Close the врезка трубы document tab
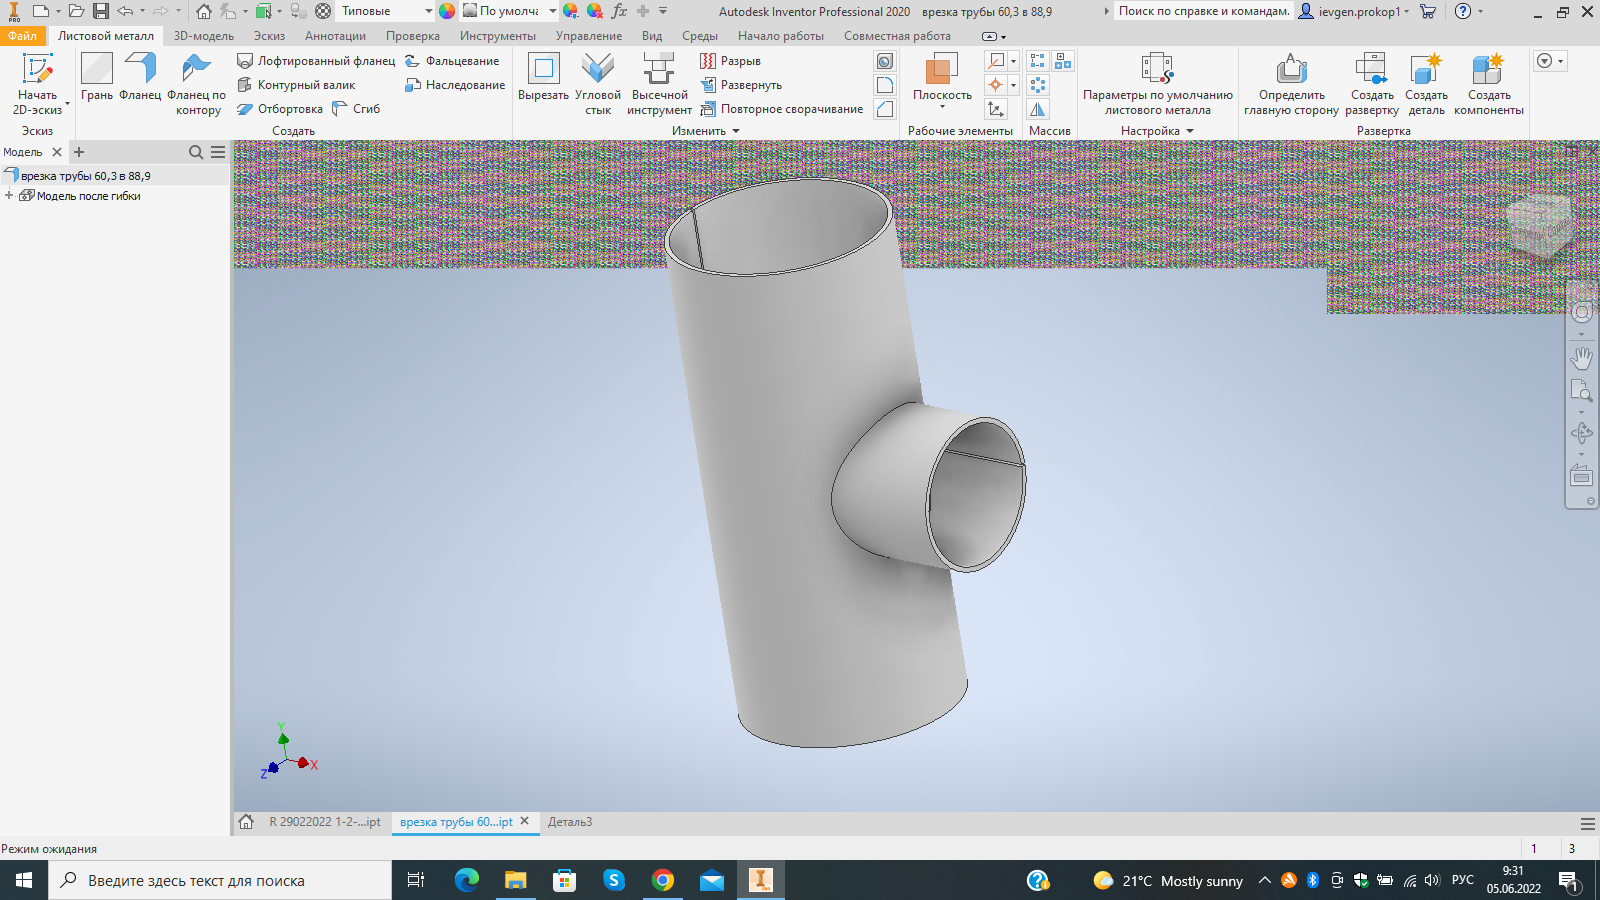 point(524,821)
